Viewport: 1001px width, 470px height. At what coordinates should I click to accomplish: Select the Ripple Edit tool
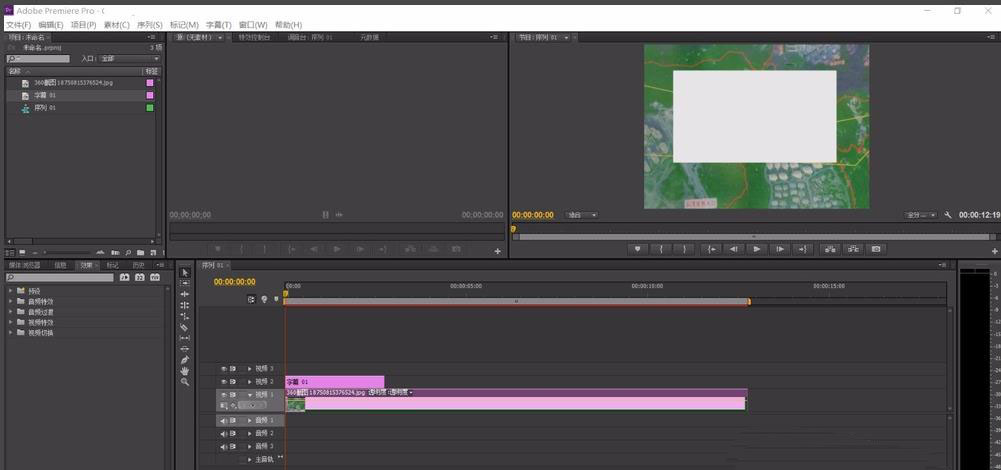tap(184, 294)
